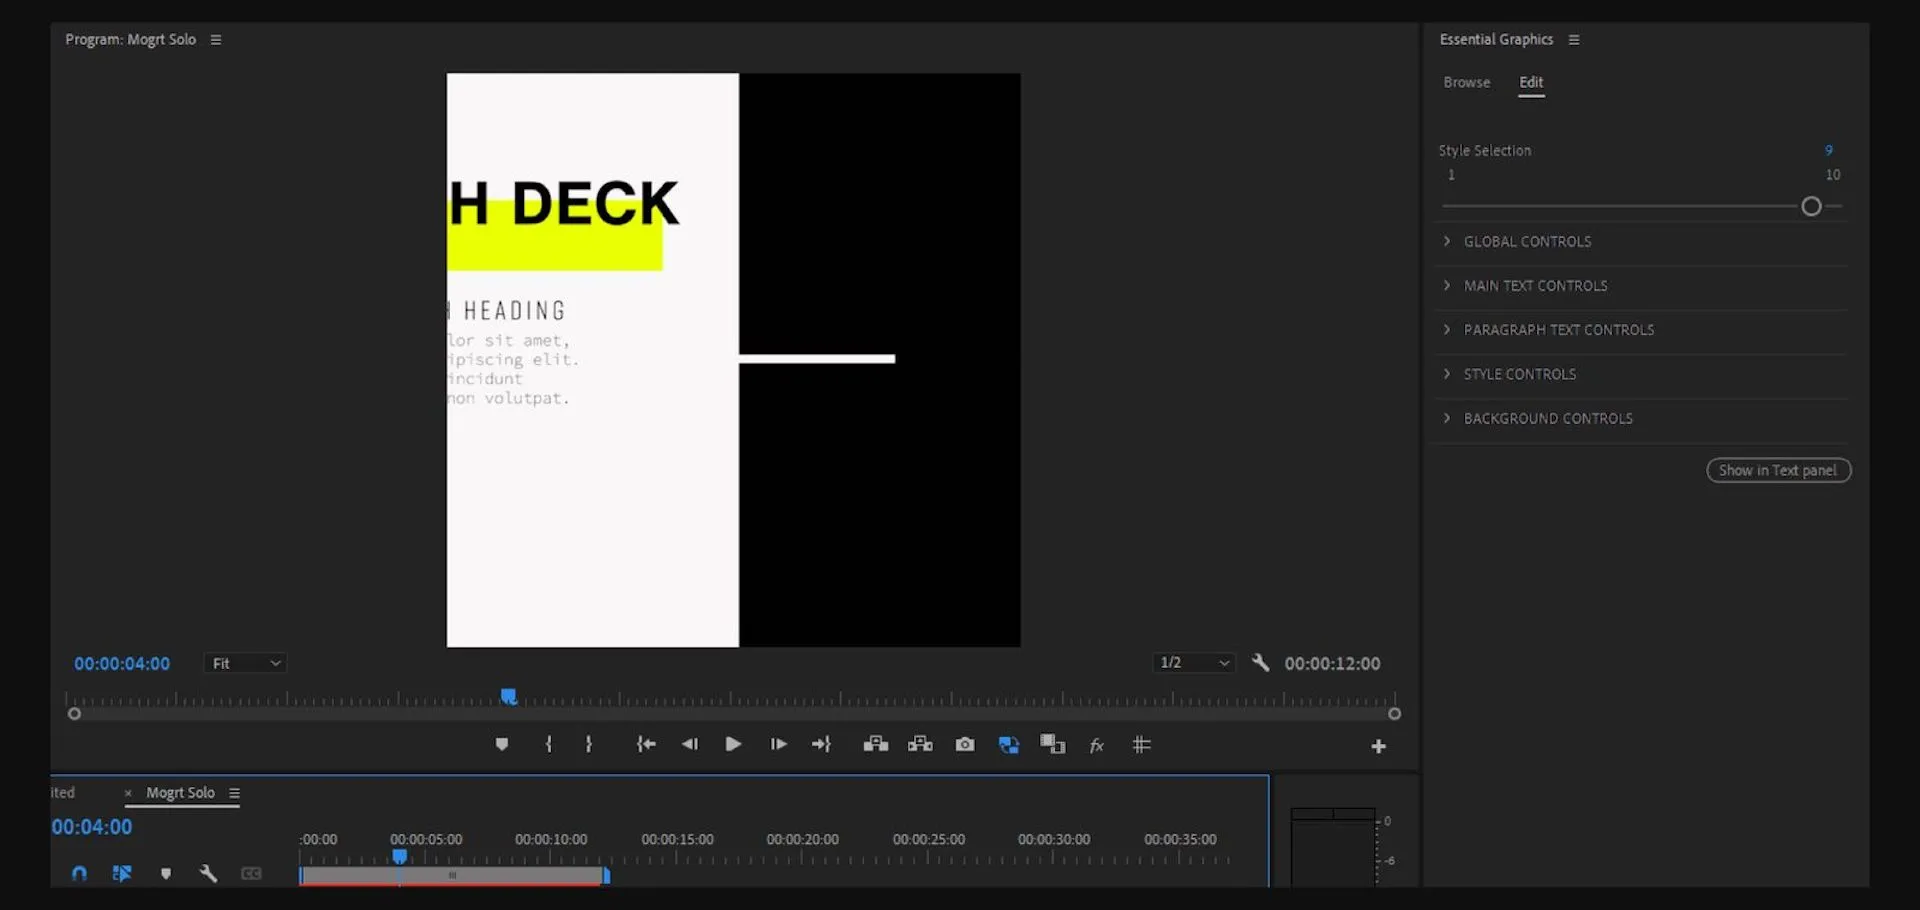Switch to the Browse tab
The width and height of the screenshot is (1920, 910).
point(1466,83)
